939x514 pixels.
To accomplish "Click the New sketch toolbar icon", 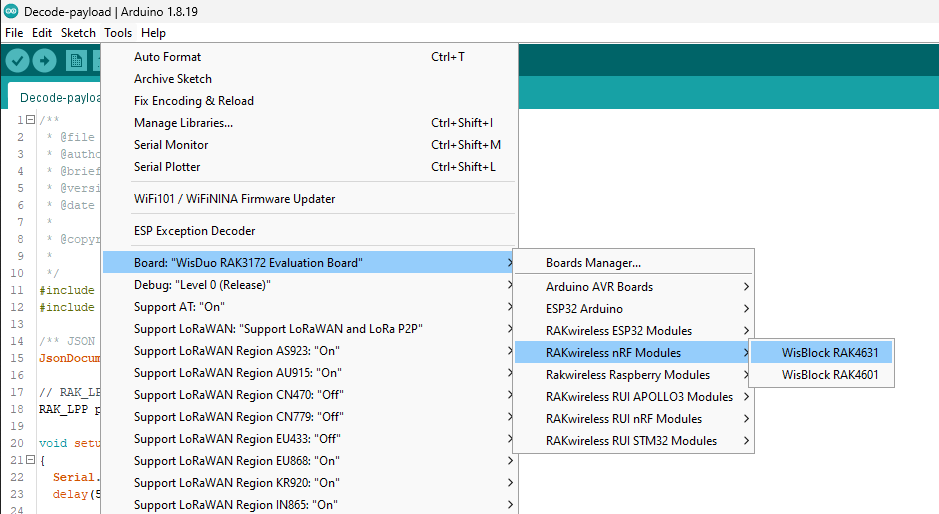I will pyautogui.click(x=76, y=61).
